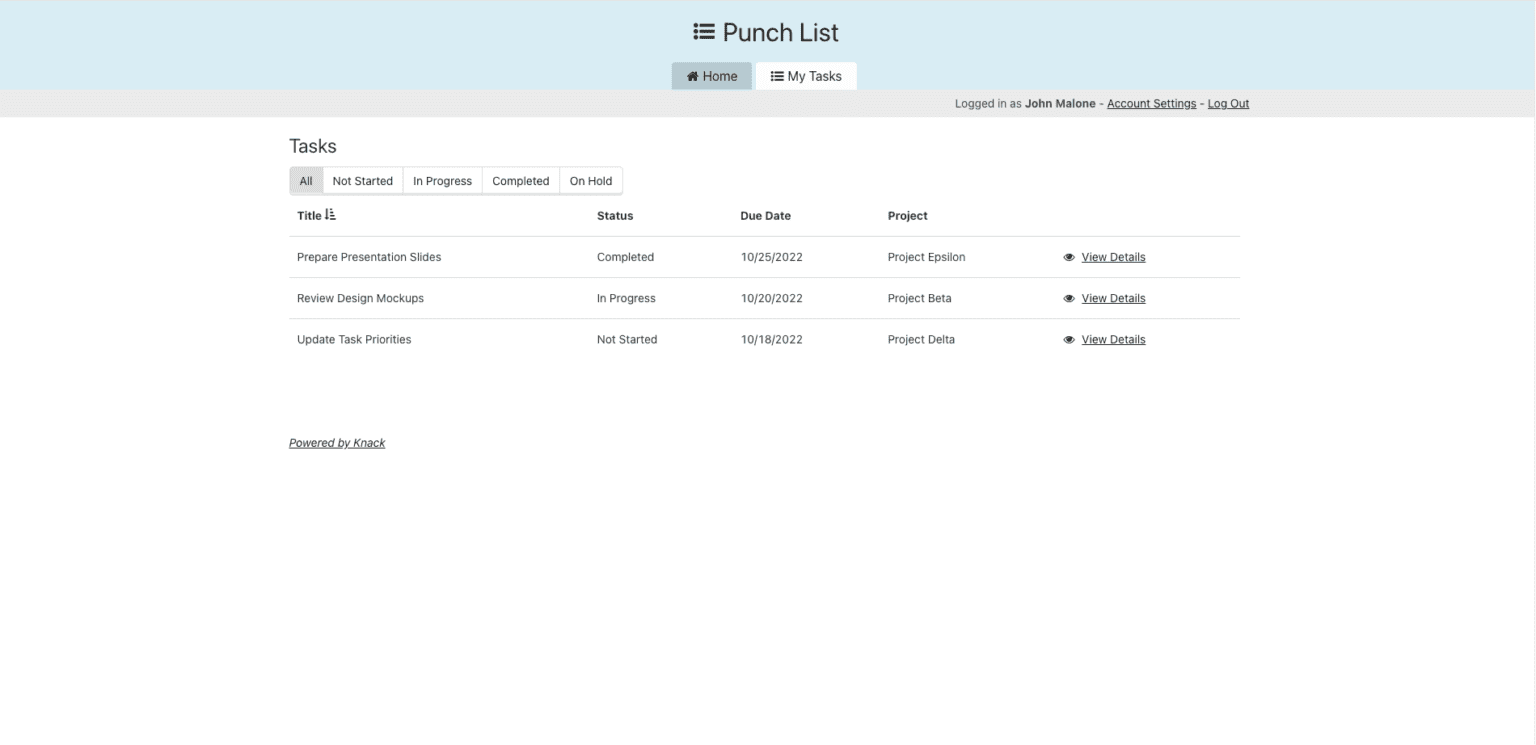This screenshot has width=1536, height=745.
Task: Toggle the Not Started filter
Action: click(x=362, y=180)
